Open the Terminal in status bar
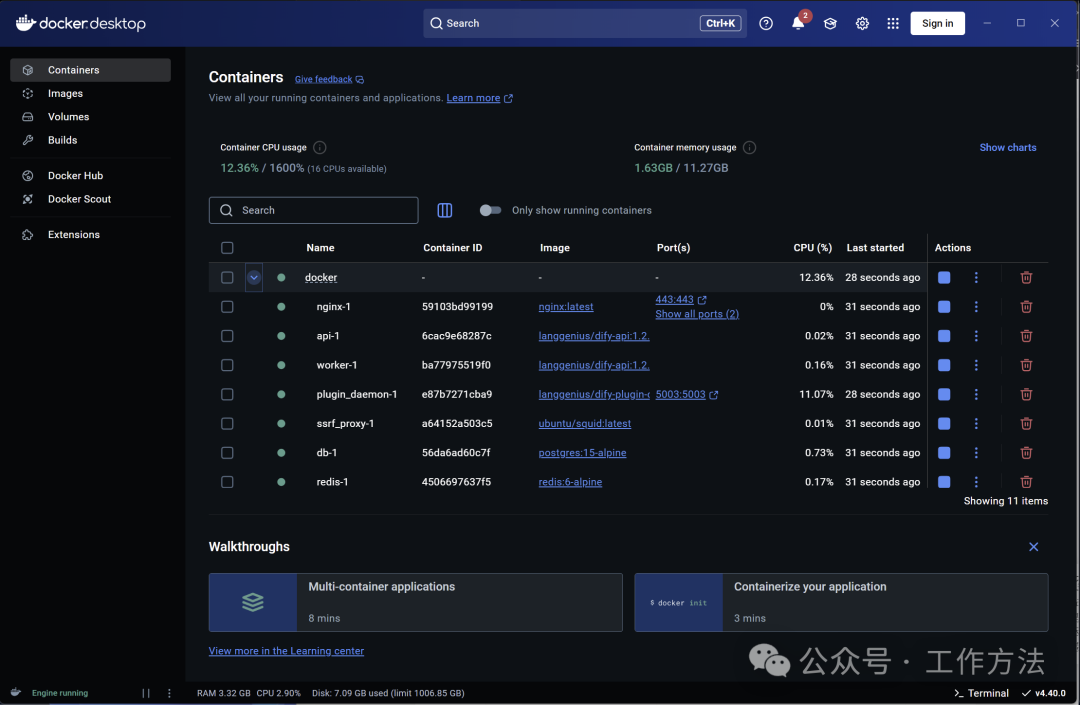This screenshot has width=1080, height=705. coord(981,693)
